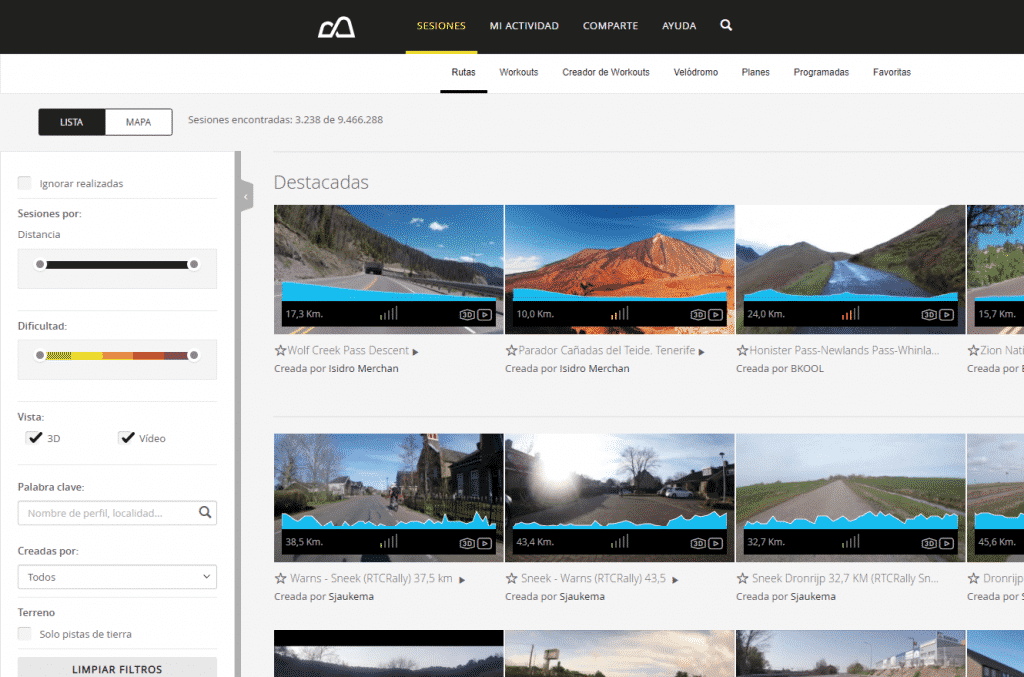
Task: Click video play icon on 17,3 Km card
Action: [x=485, y=315]
